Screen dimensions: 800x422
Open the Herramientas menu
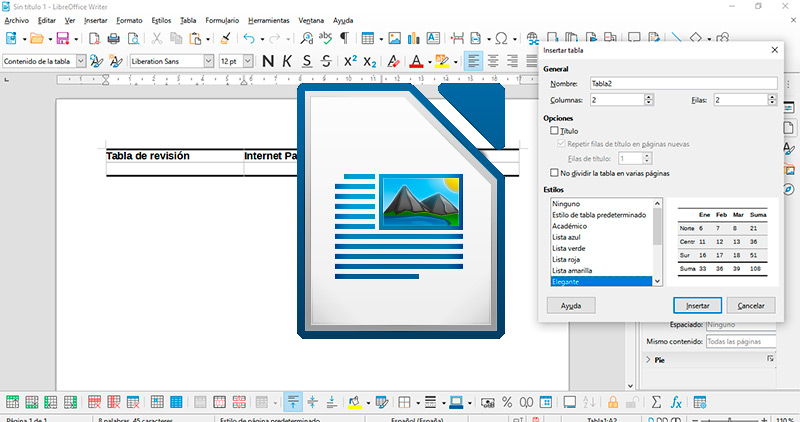[x=269, y=20]
